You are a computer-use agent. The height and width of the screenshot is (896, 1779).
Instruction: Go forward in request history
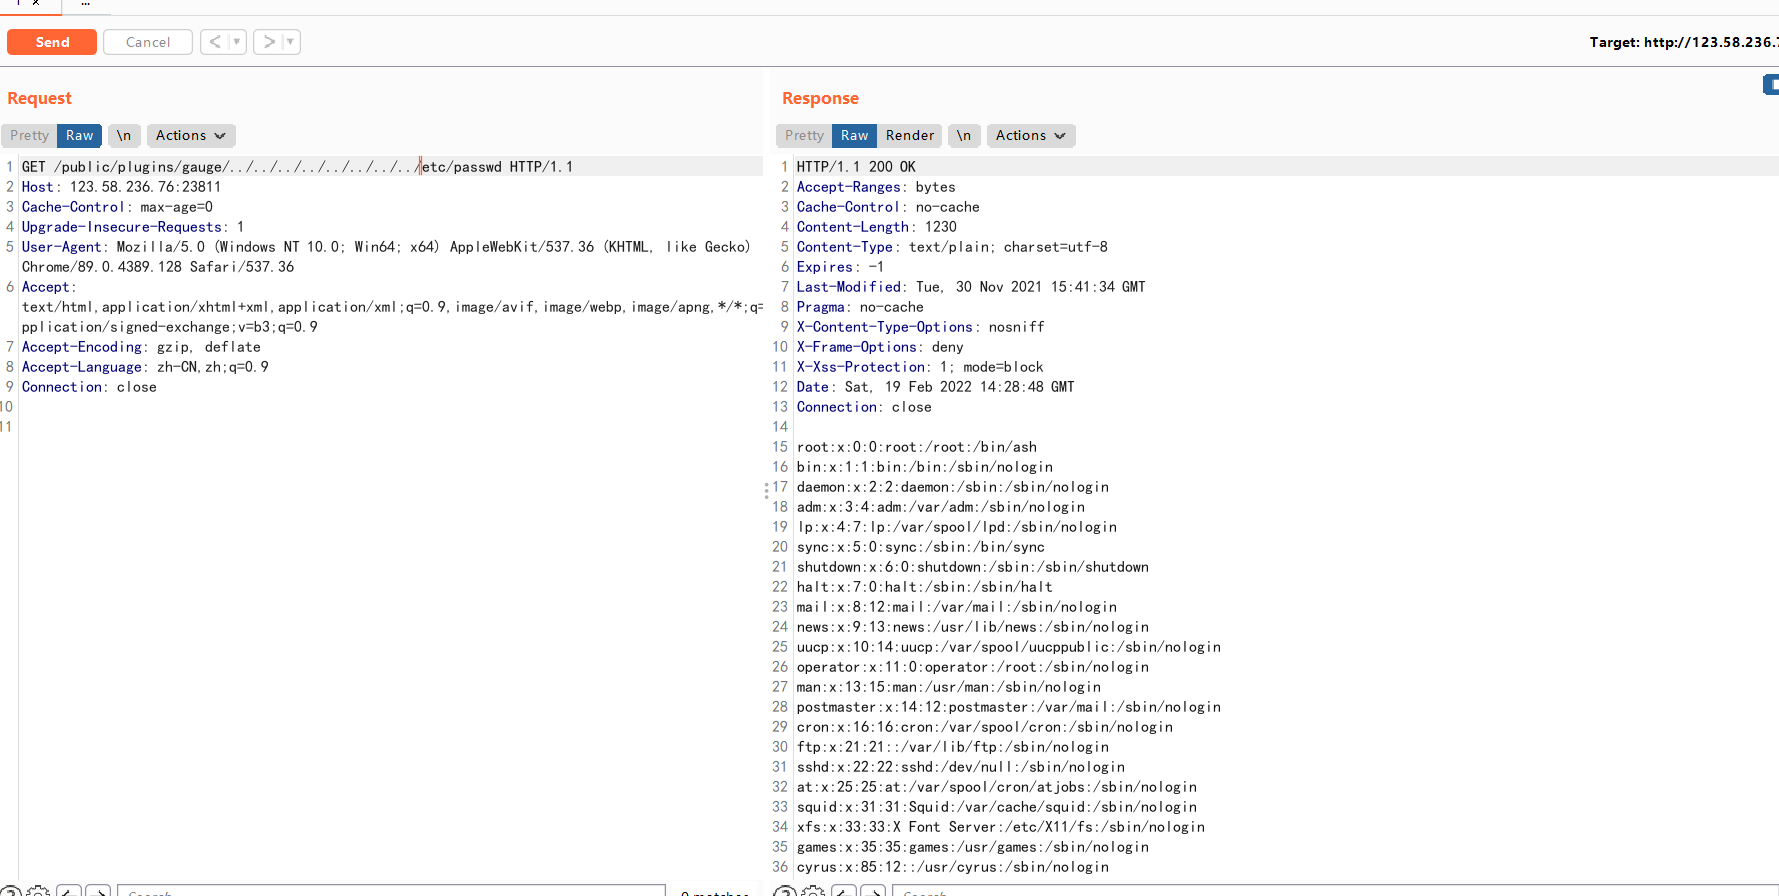tap(269, 42)
